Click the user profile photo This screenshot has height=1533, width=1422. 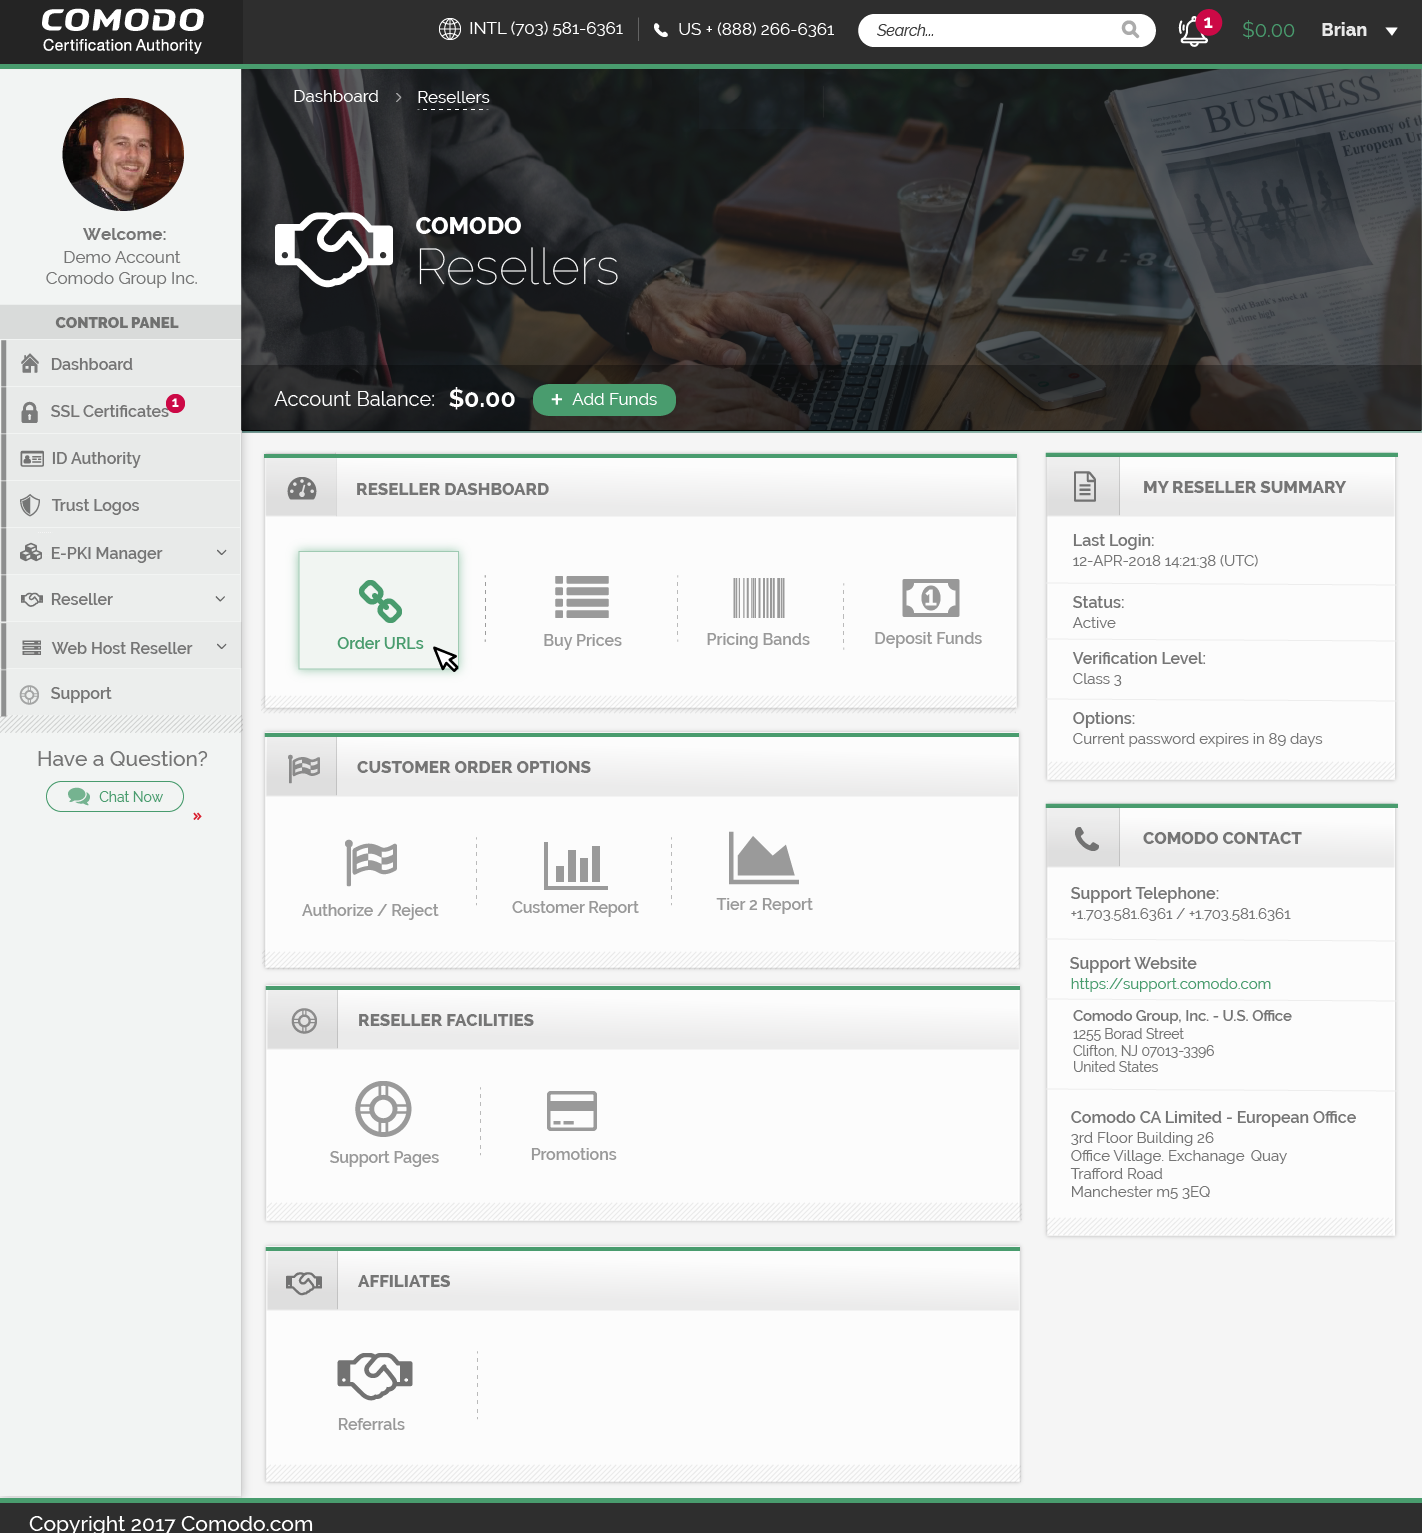pyautogui.click(x=123, y=154)
